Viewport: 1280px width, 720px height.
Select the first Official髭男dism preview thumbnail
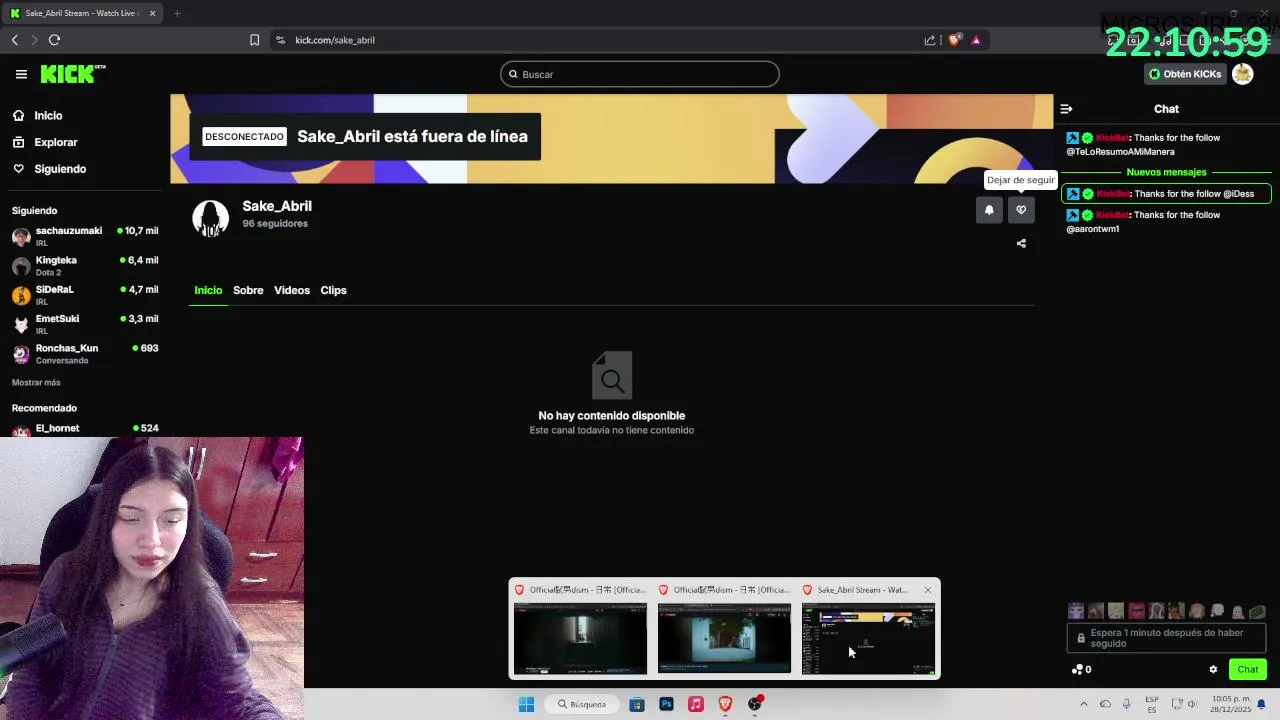(x=580, y=639)
